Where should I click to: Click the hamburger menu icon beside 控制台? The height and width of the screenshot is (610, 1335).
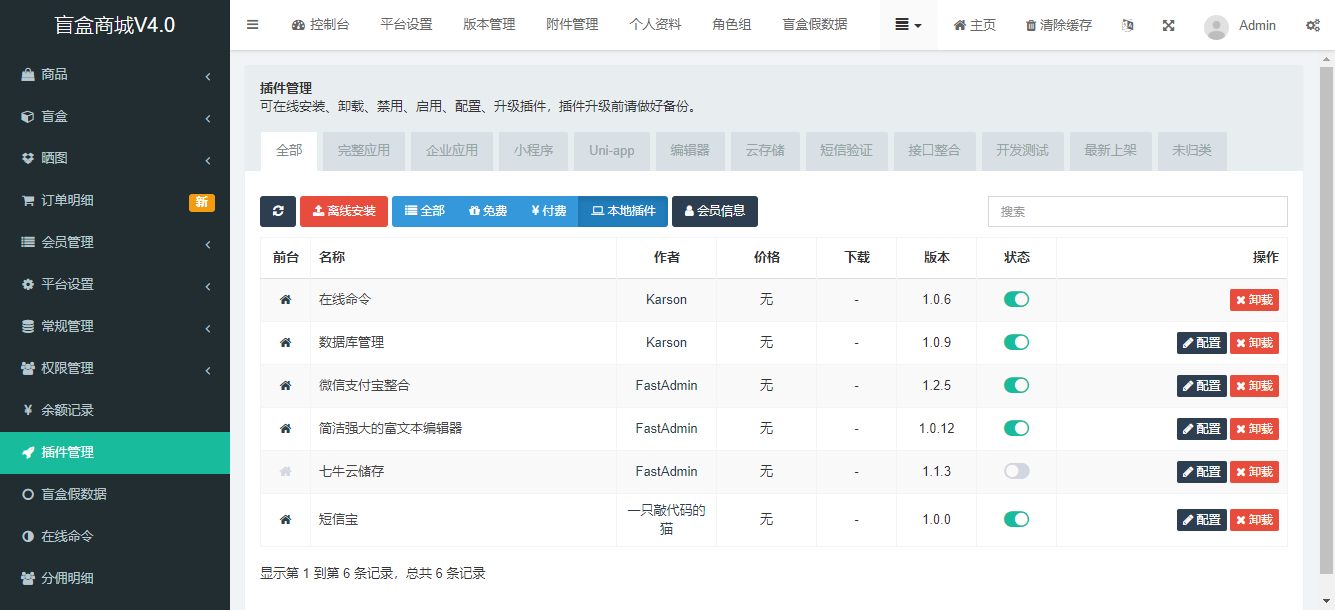[x=252, y=24]
